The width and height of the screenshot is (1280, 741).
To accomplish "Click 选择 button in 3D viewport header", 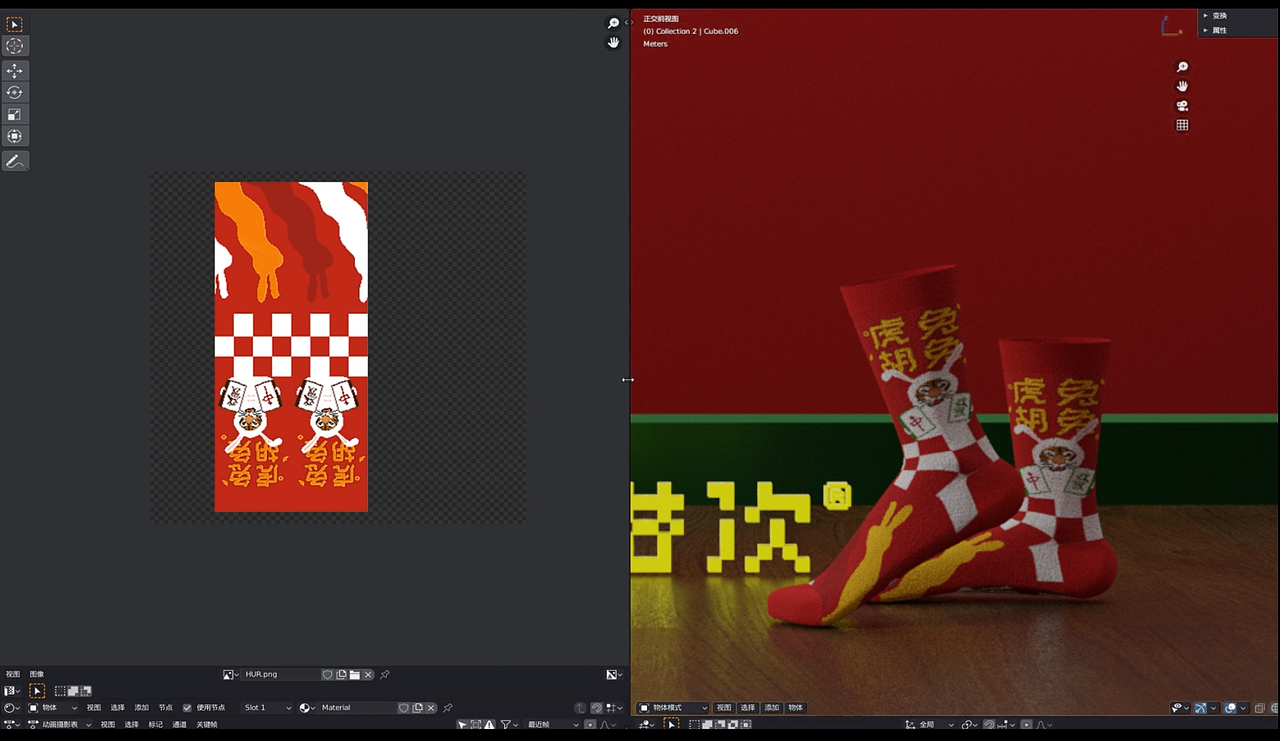I will pyautogui.click(x=747, y=708).
